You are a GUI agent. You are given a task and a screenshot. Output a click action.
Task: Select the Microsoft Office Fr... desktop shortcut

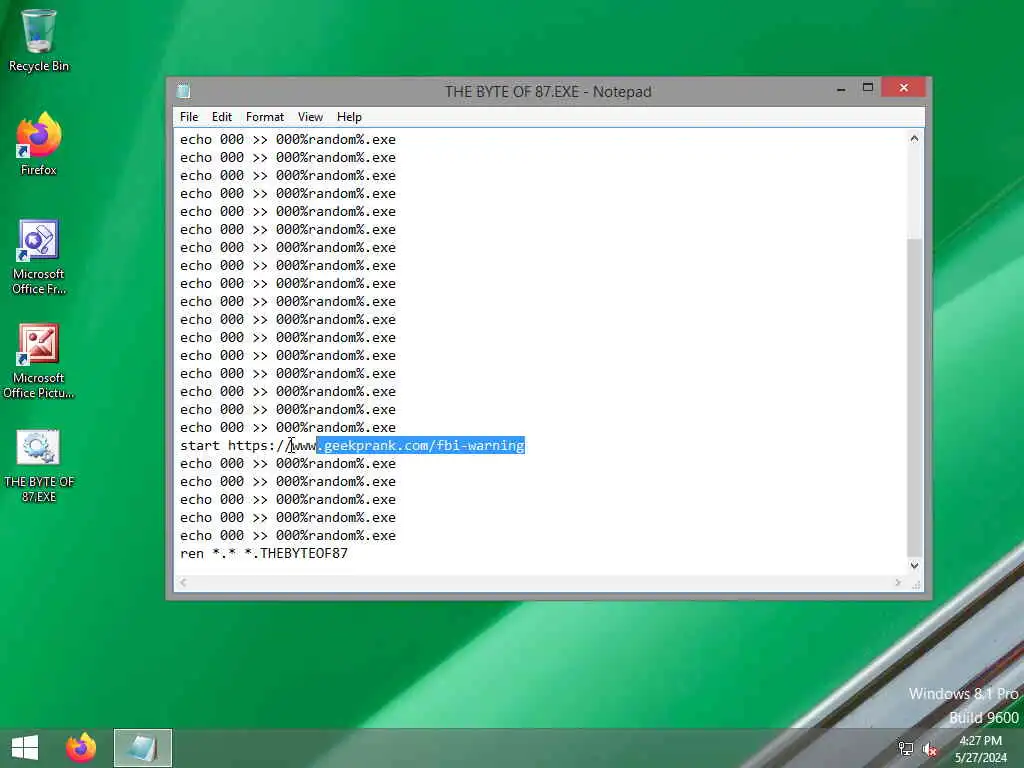pyautogui.click(x=39, y=257)
